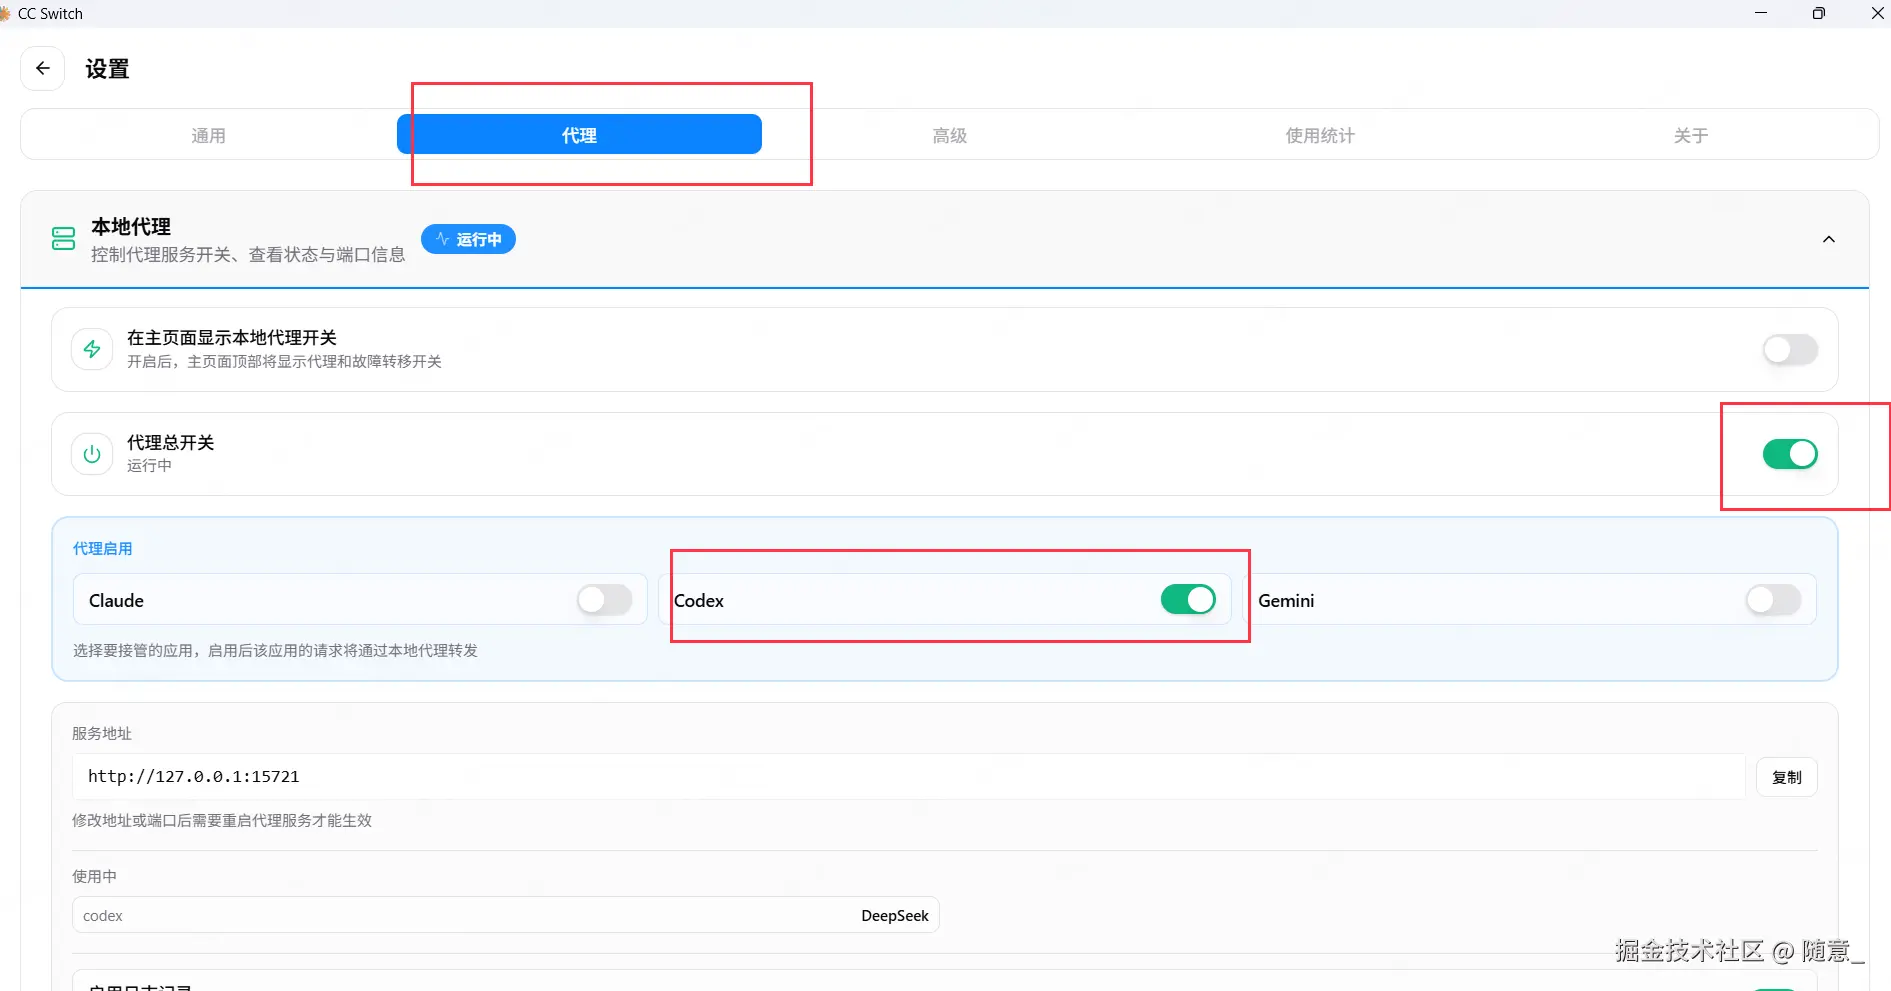The height and width of the screenshot is (991, 1891).
Task: Enable proxy for Gemini
Action: click(x=1773, y=600)
